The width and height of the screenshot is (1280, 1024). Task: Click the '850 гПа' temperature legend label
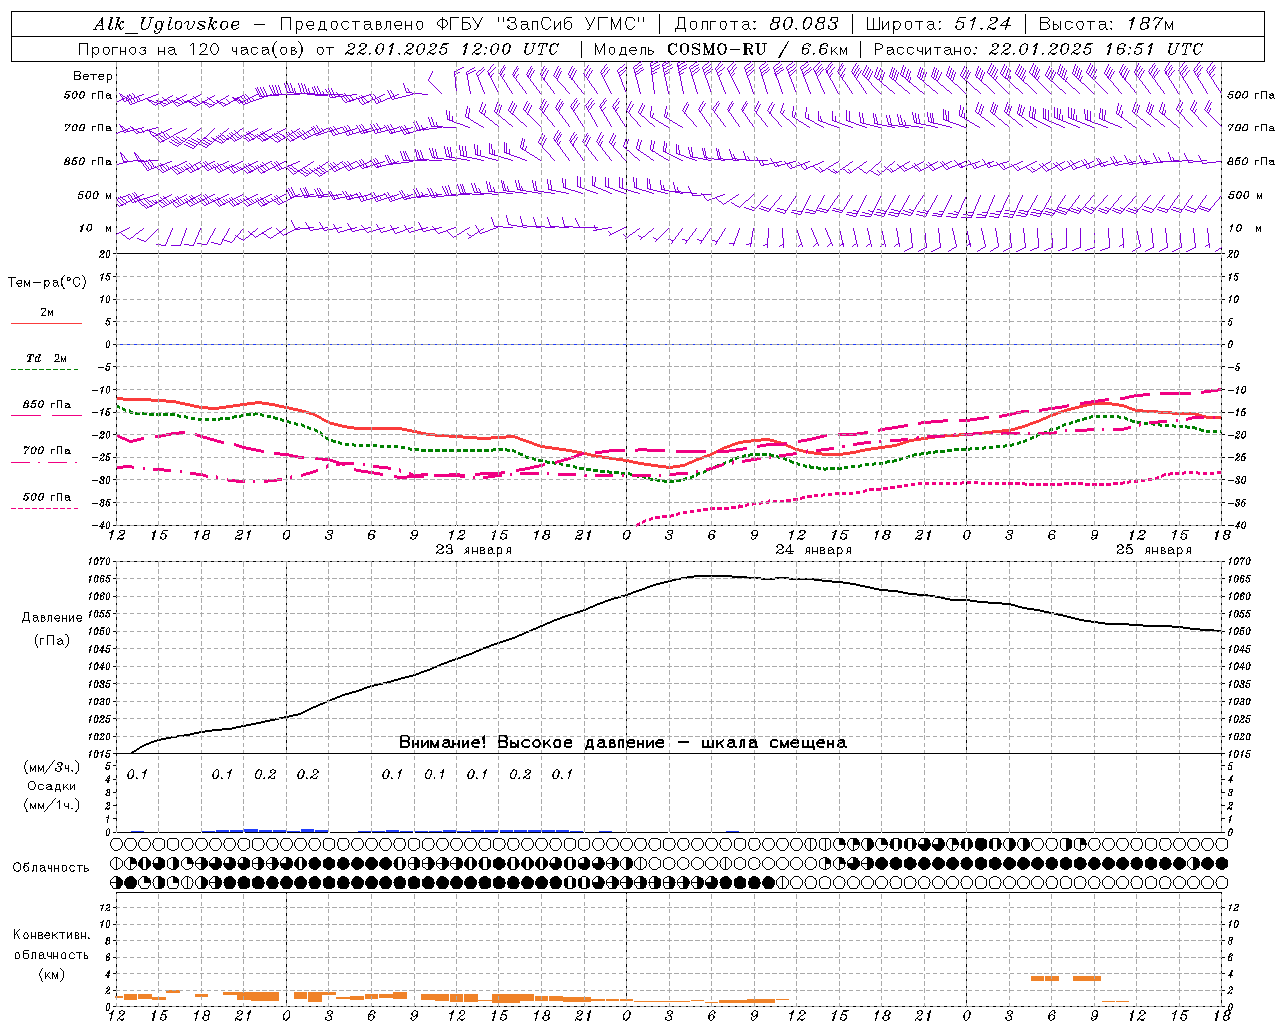(x=47, y=405)
